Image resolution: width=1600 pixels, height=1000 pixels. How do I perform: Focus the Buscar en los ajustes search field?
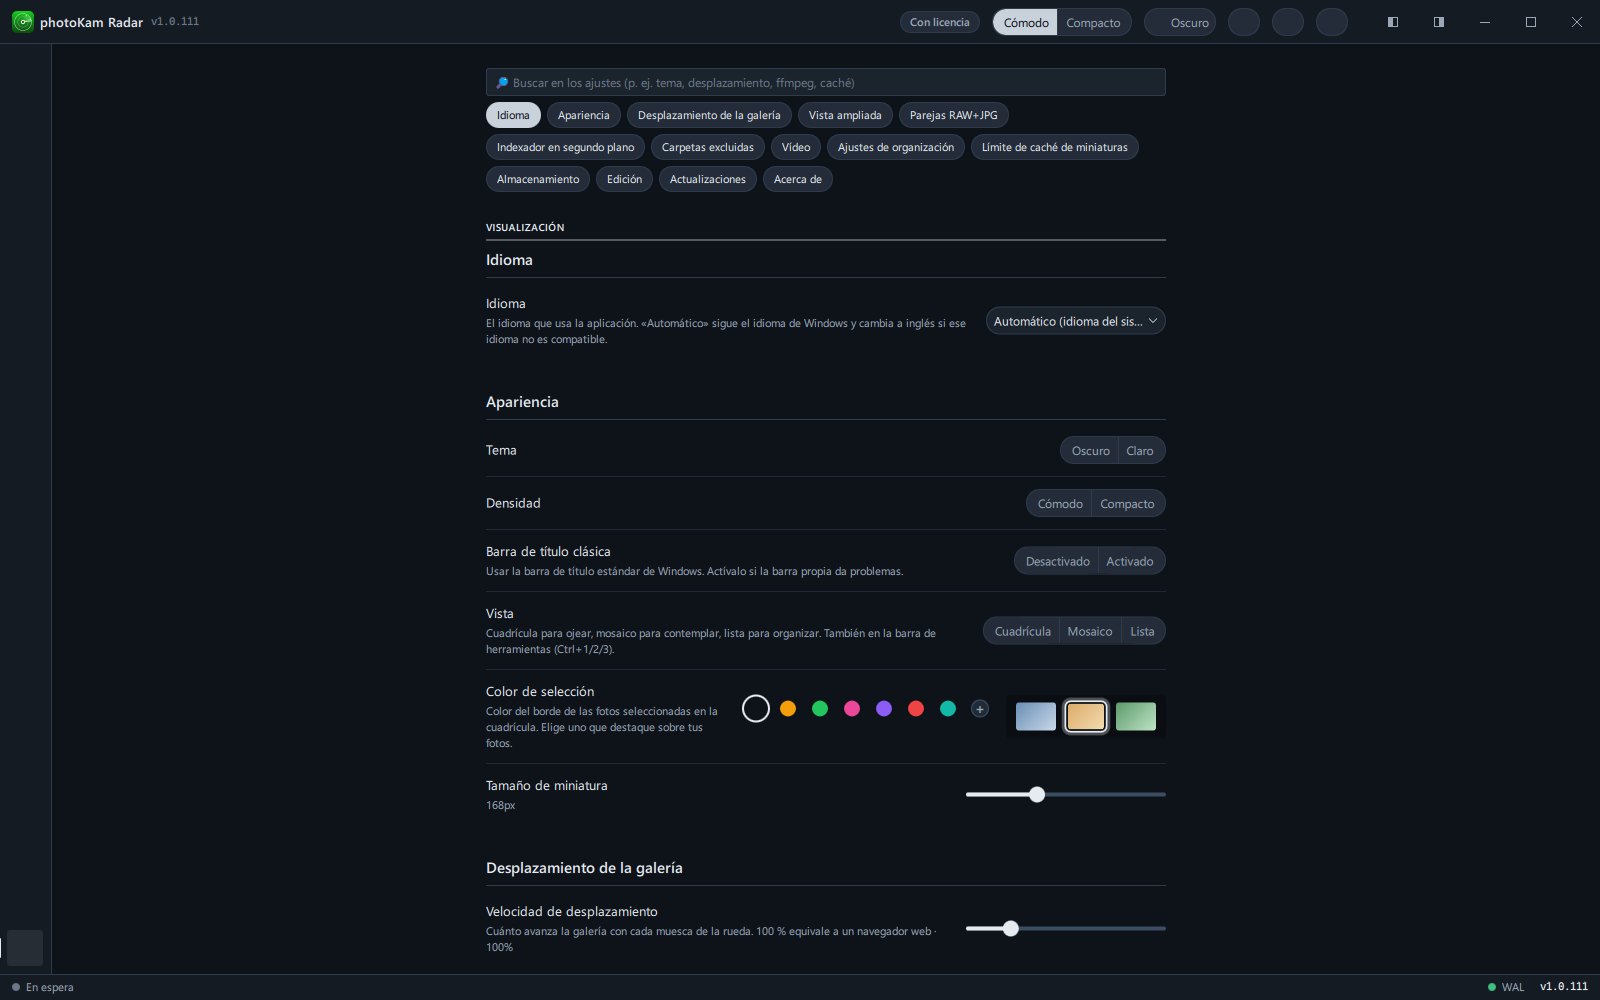point(826,82)
